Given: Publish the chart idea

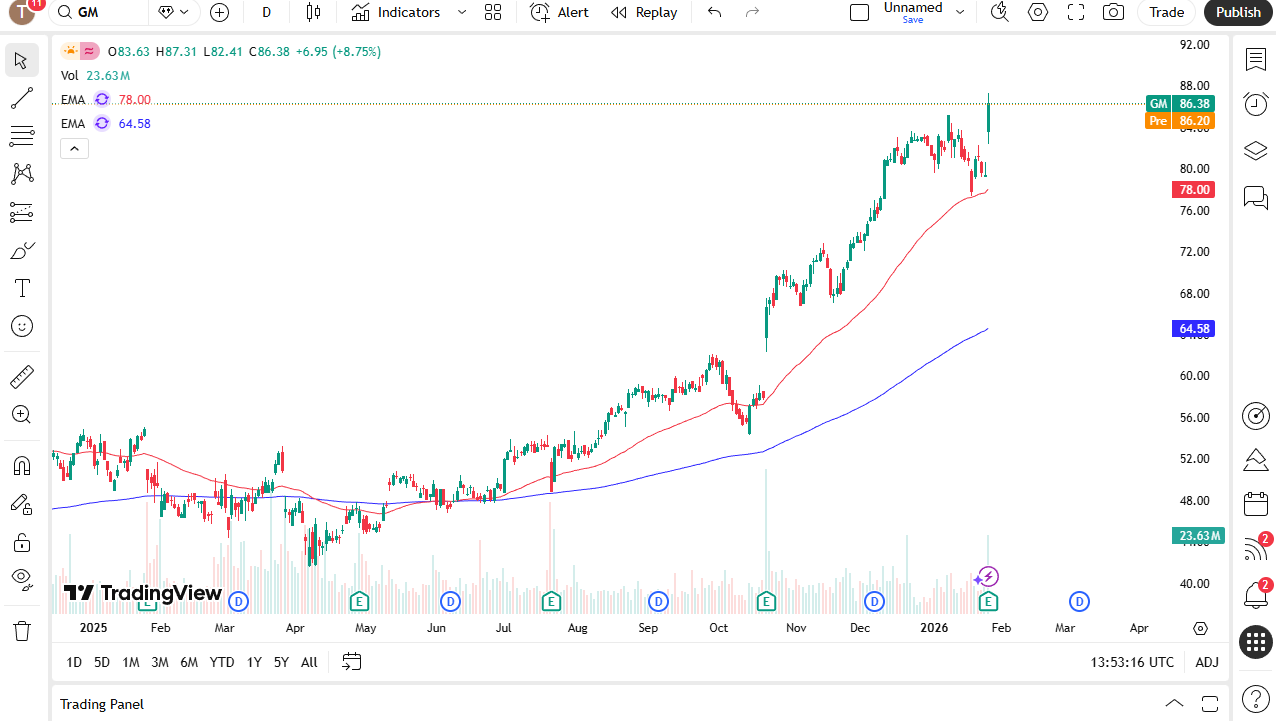Looking at the screenshot, I should click(1239, 12).
